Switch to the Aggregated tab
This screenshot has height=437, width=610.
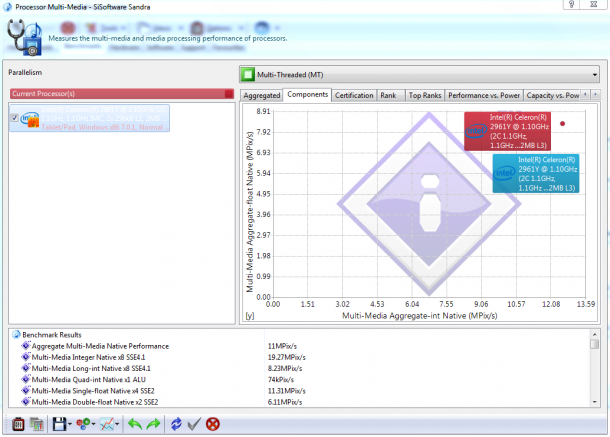(262, 95)
